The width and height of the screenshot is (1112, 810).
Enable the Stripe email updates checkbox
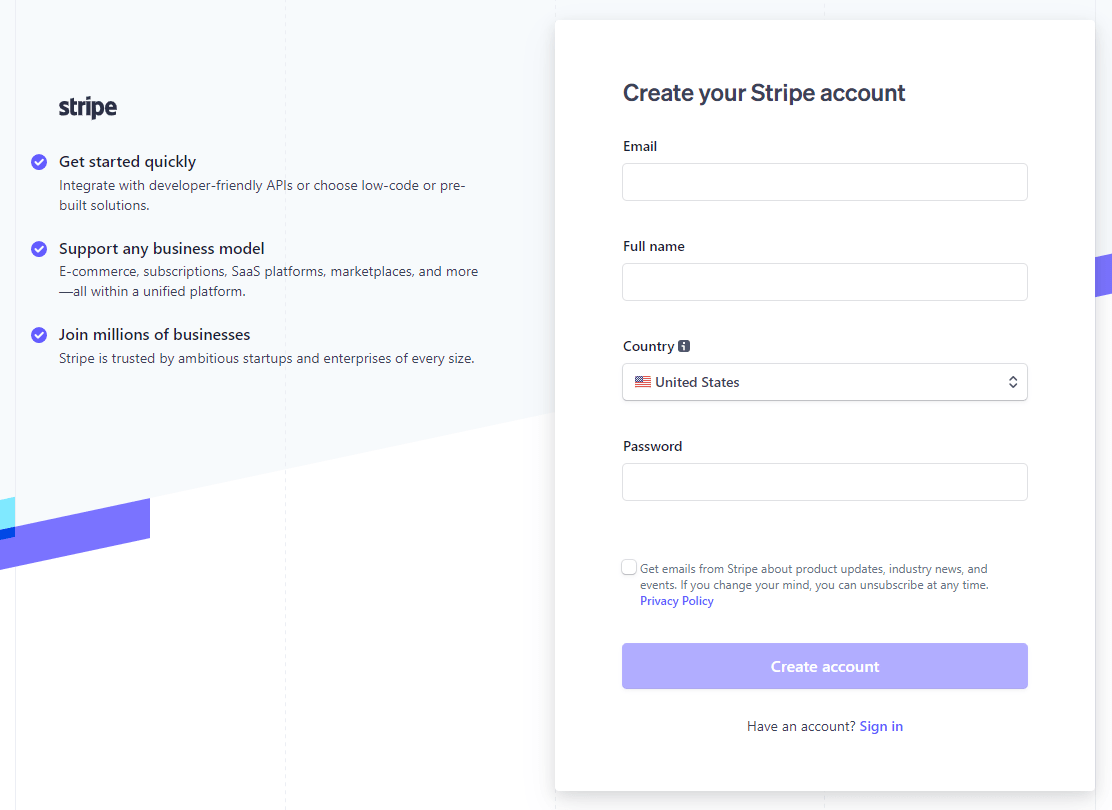tap(629, 566)
